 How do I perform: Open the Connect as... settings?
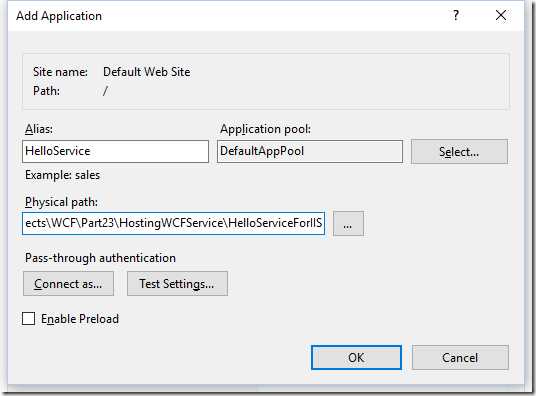tap(68, 283)
